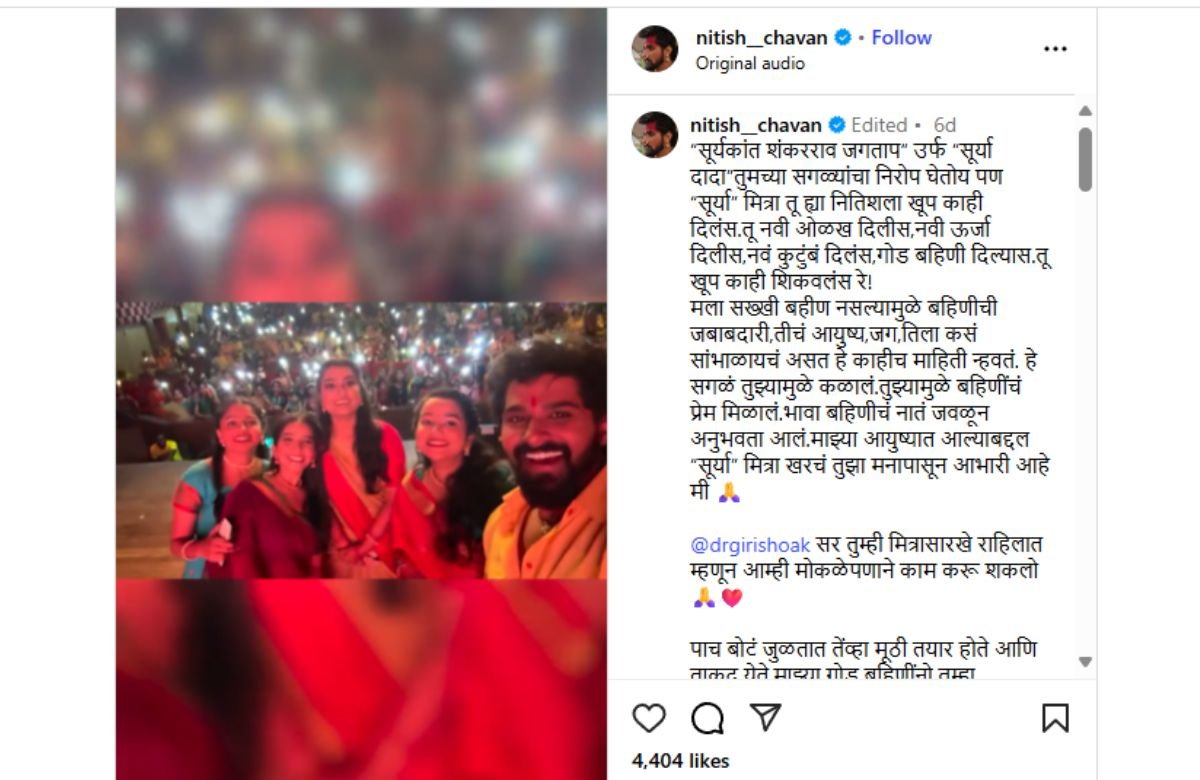Click the group selfie photo in the post

[361, 440]
